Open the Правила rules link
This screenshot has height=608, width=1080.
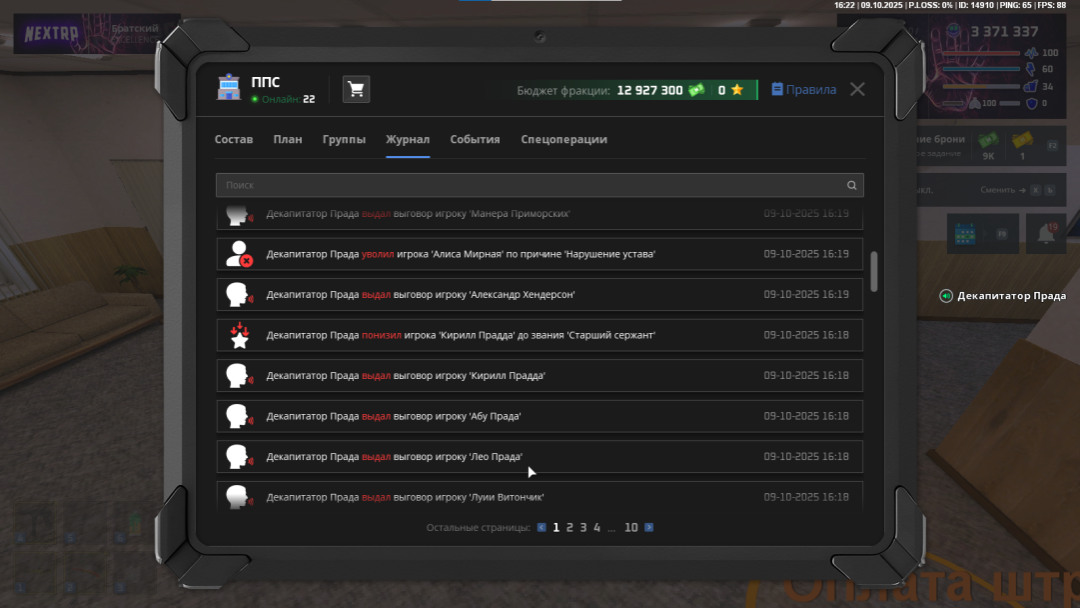tap(804, 90)
